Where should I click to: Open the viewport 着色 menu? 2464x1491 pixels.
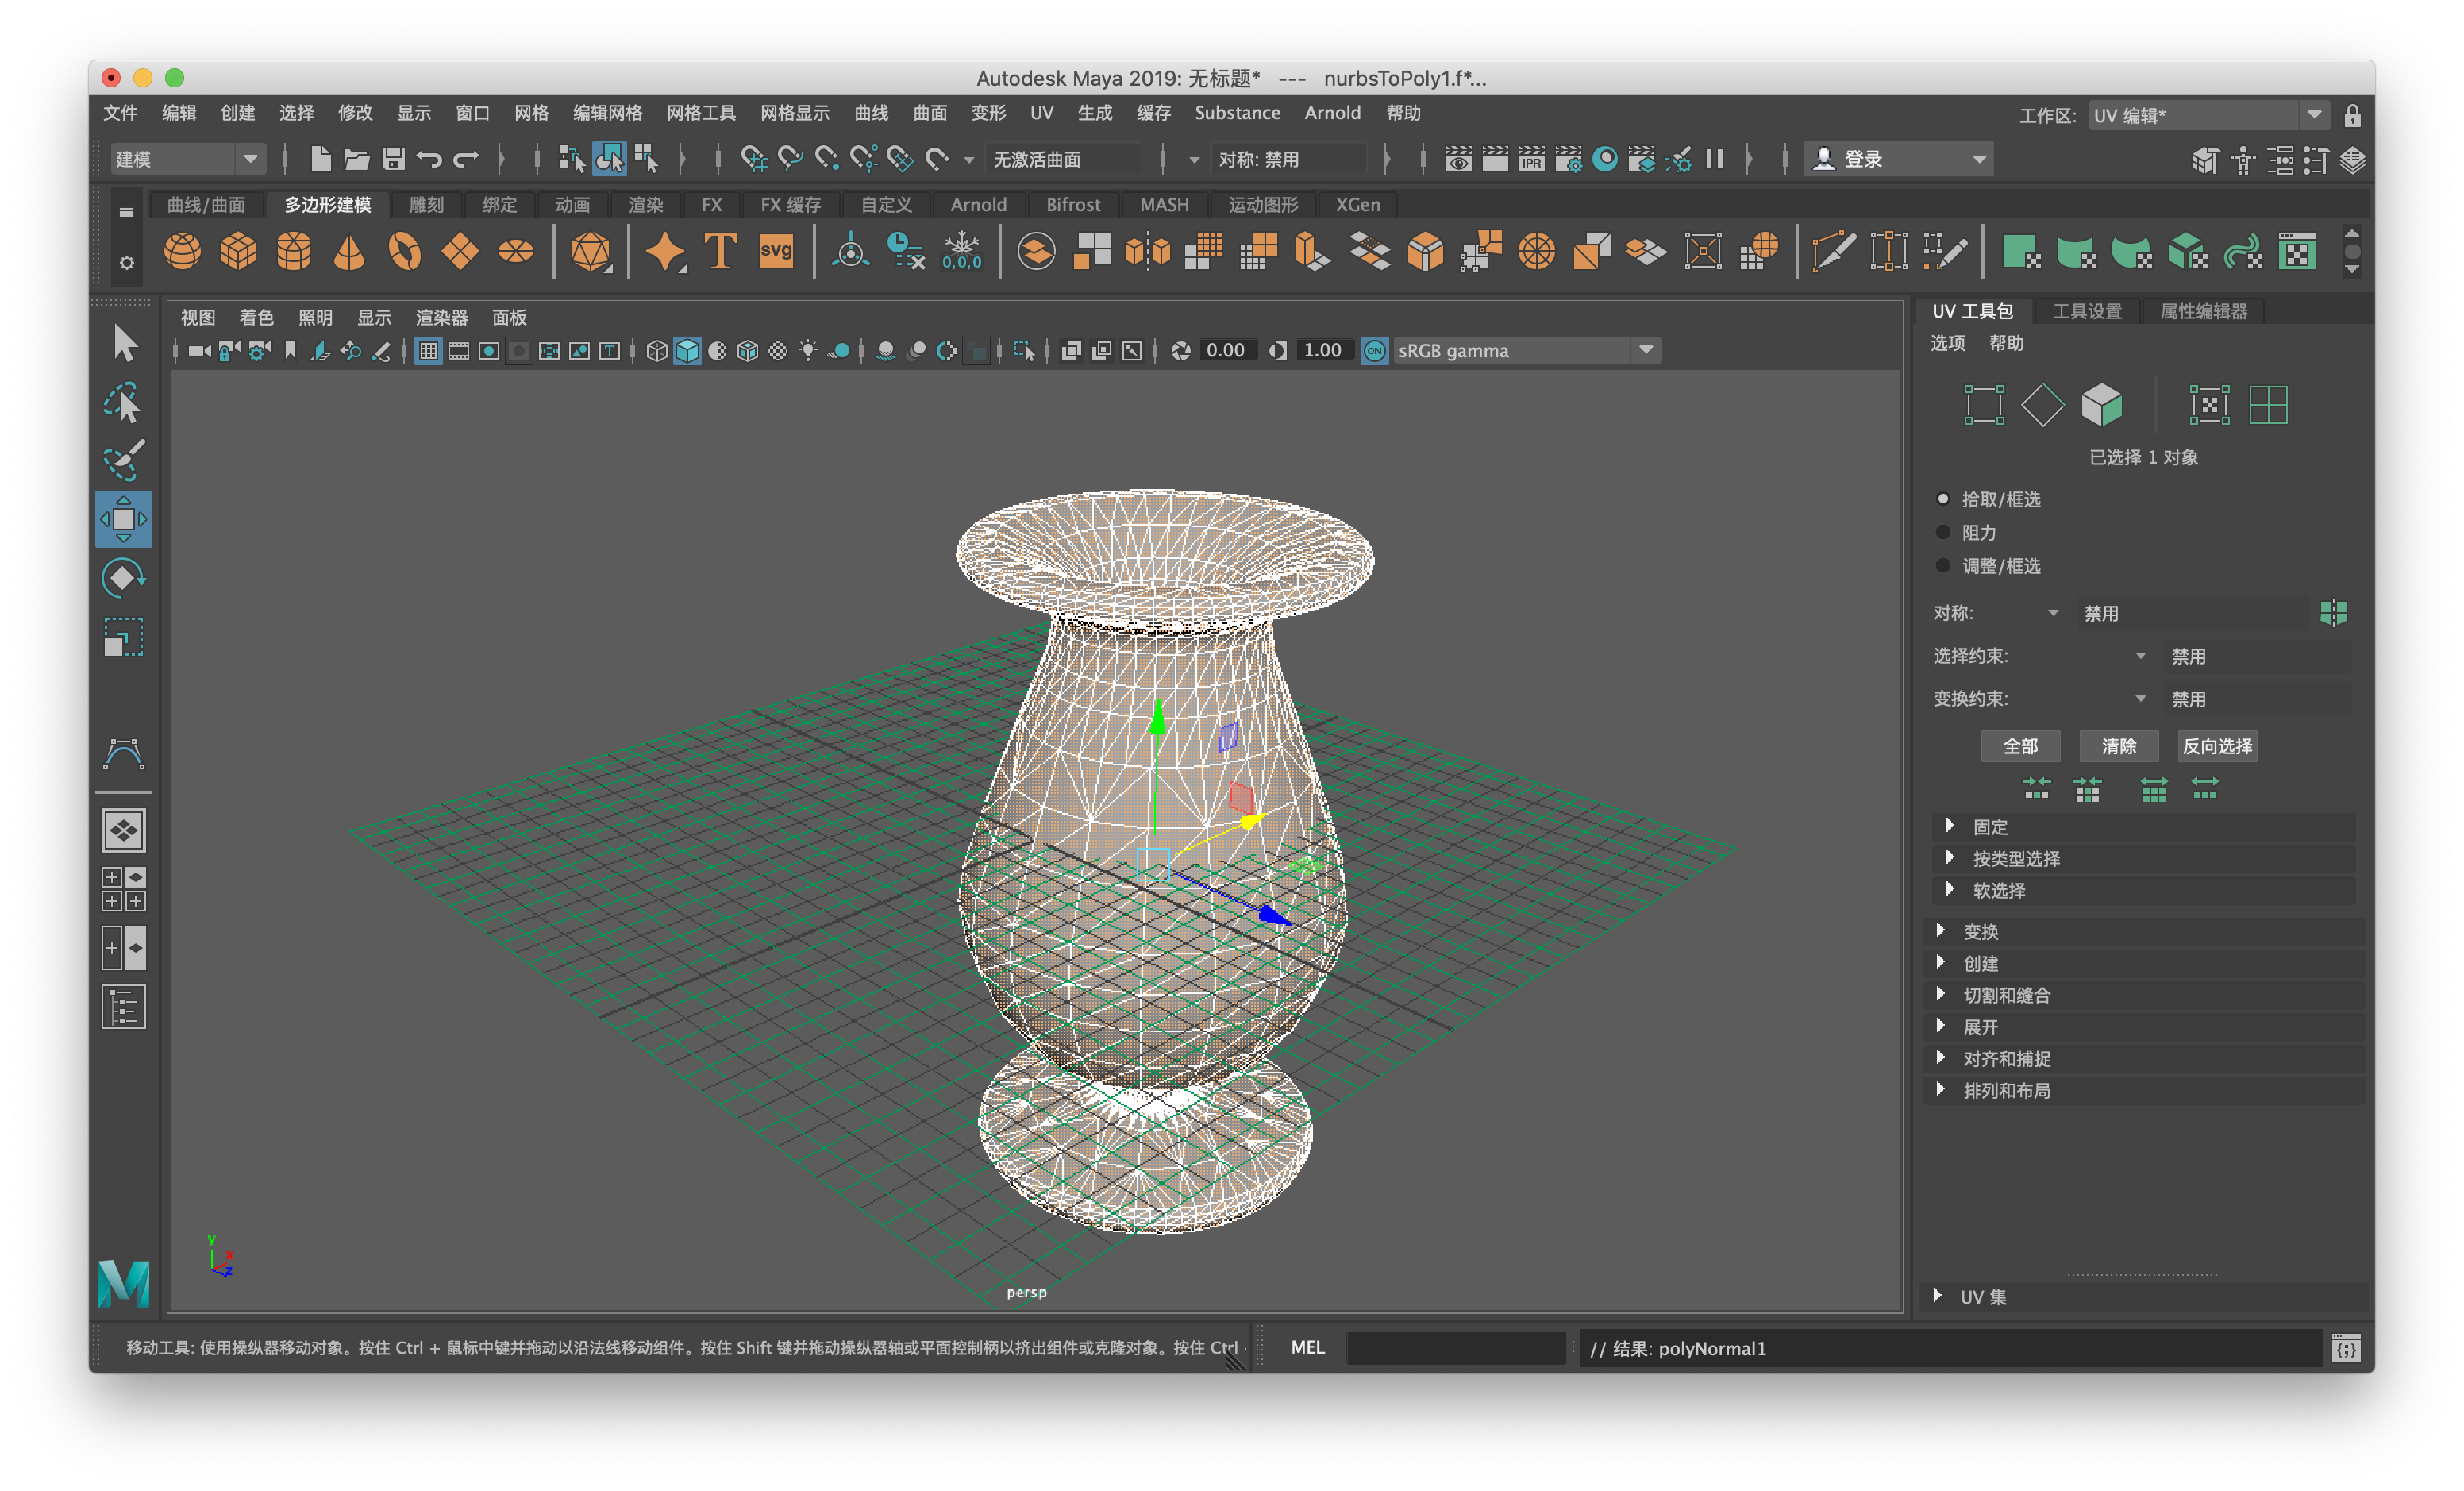tap(256, 318)
